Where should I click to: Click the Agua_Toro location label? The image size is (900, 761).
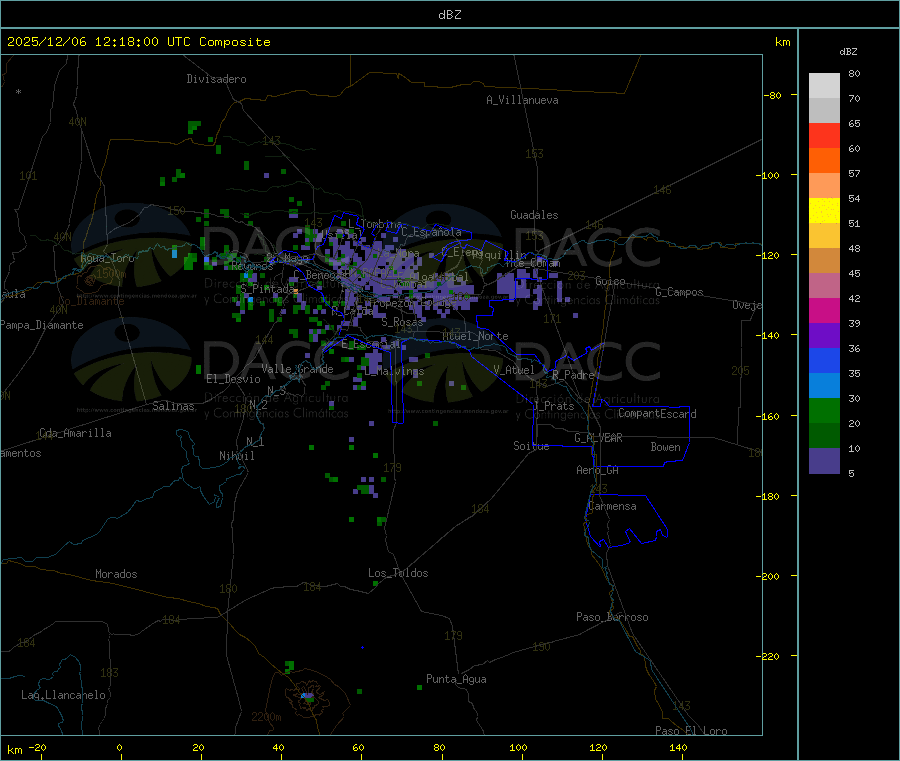tap(107, 258)
